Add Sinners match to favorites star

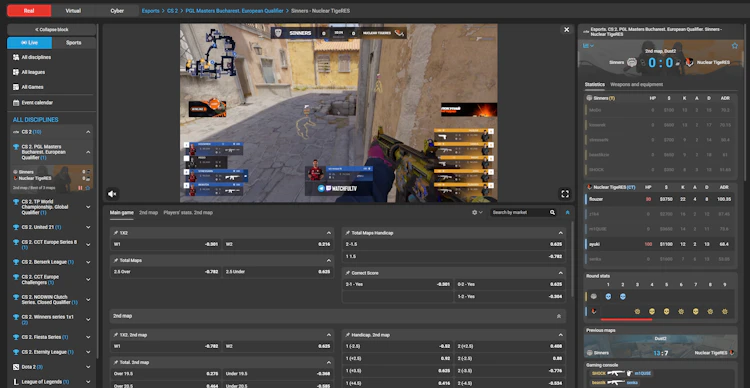tap(735, 46)
